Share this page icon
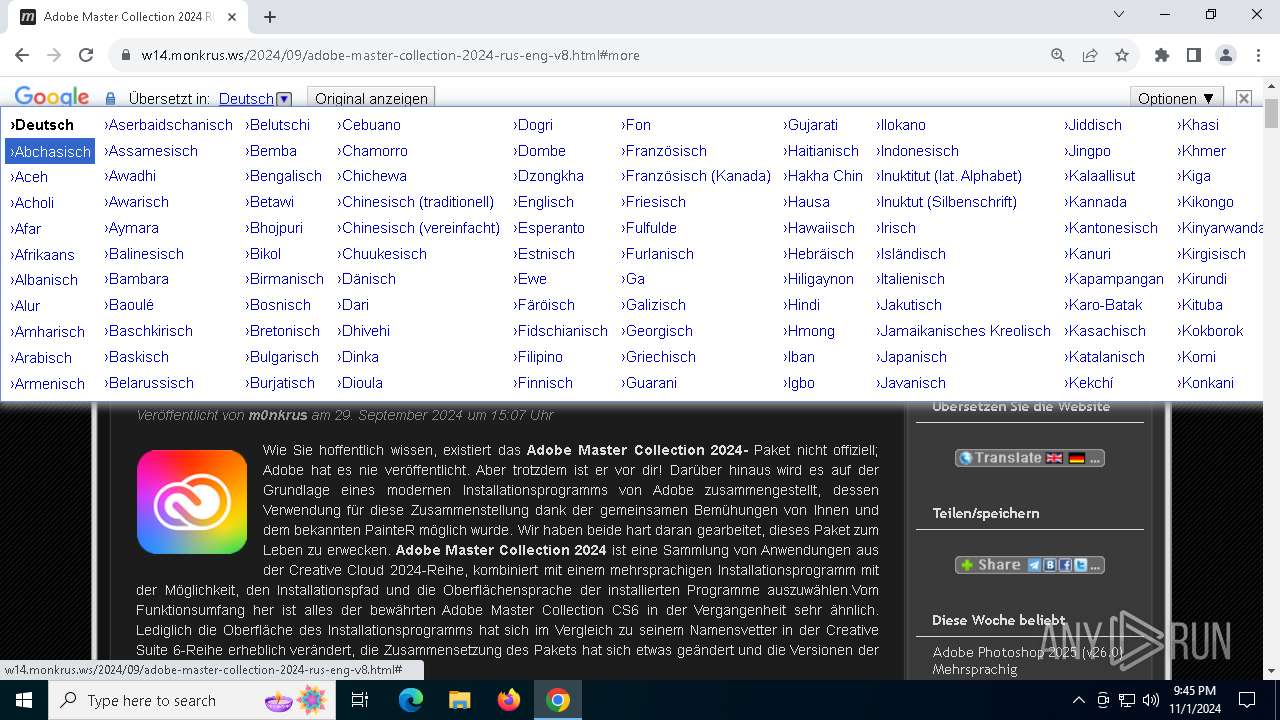 pos(1090,55)
